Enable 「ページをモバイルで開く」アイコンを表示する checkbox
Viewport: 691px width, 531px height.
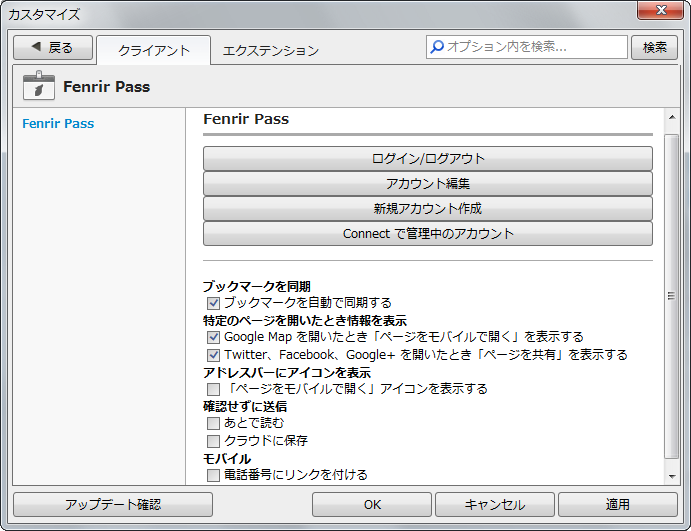click(x=213, y=389)
